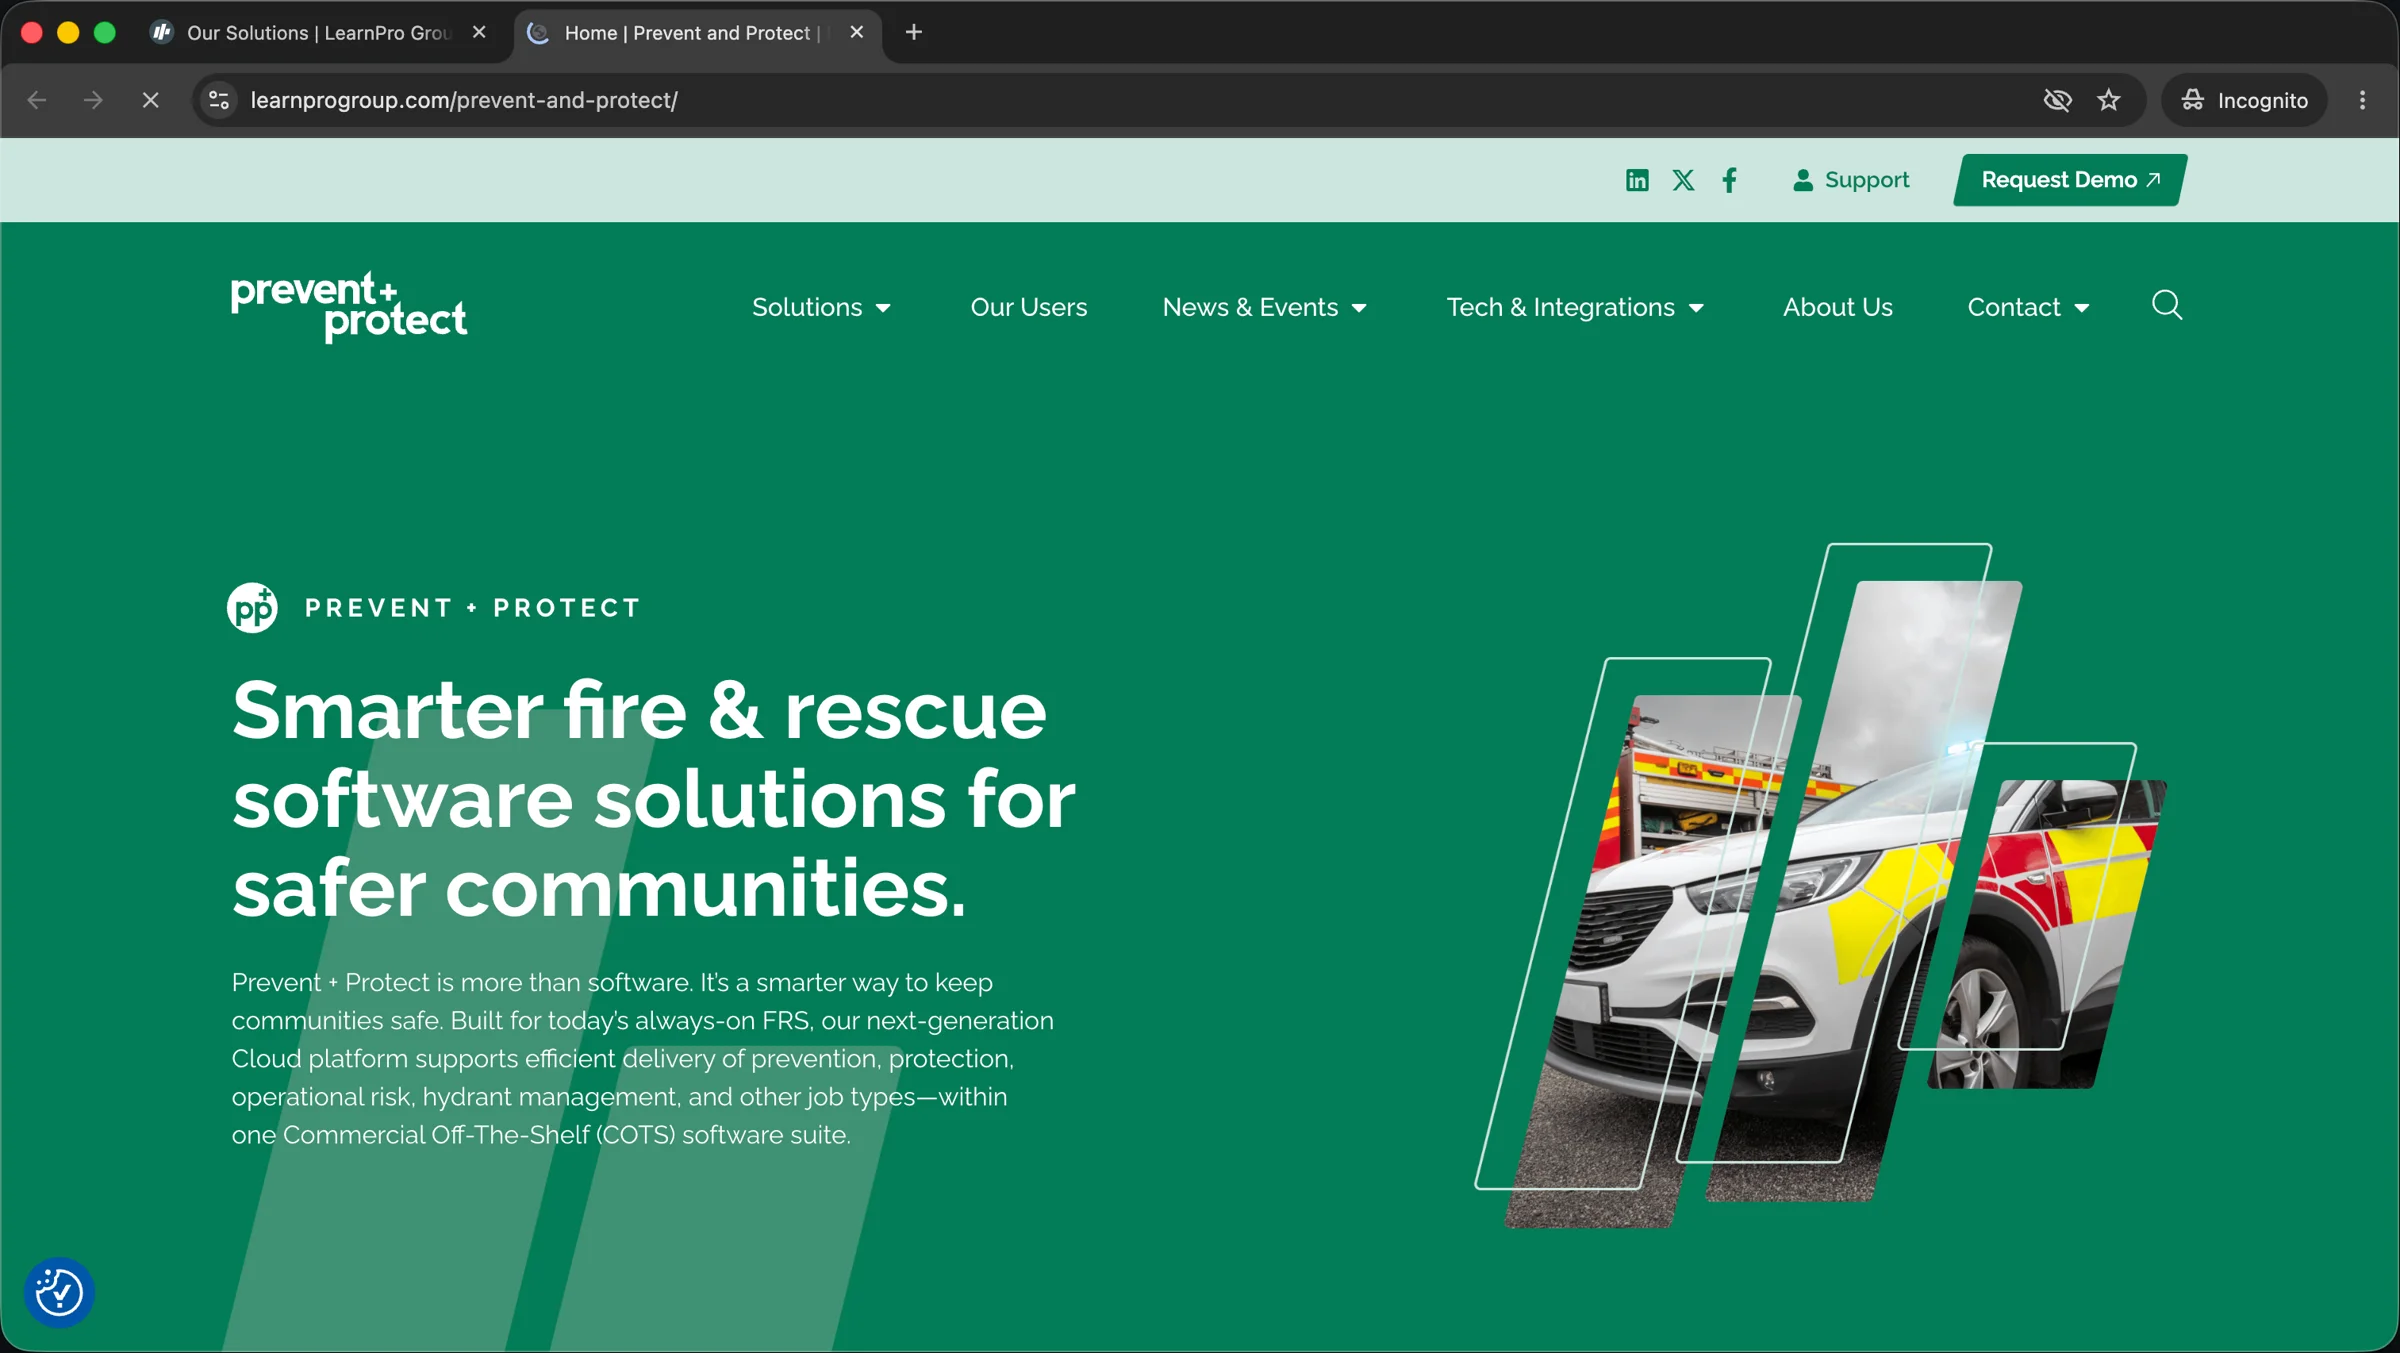Expand the News & Events dropdown
2400x1353 pixels.
pyautogui.click(x=1265, y=307)
